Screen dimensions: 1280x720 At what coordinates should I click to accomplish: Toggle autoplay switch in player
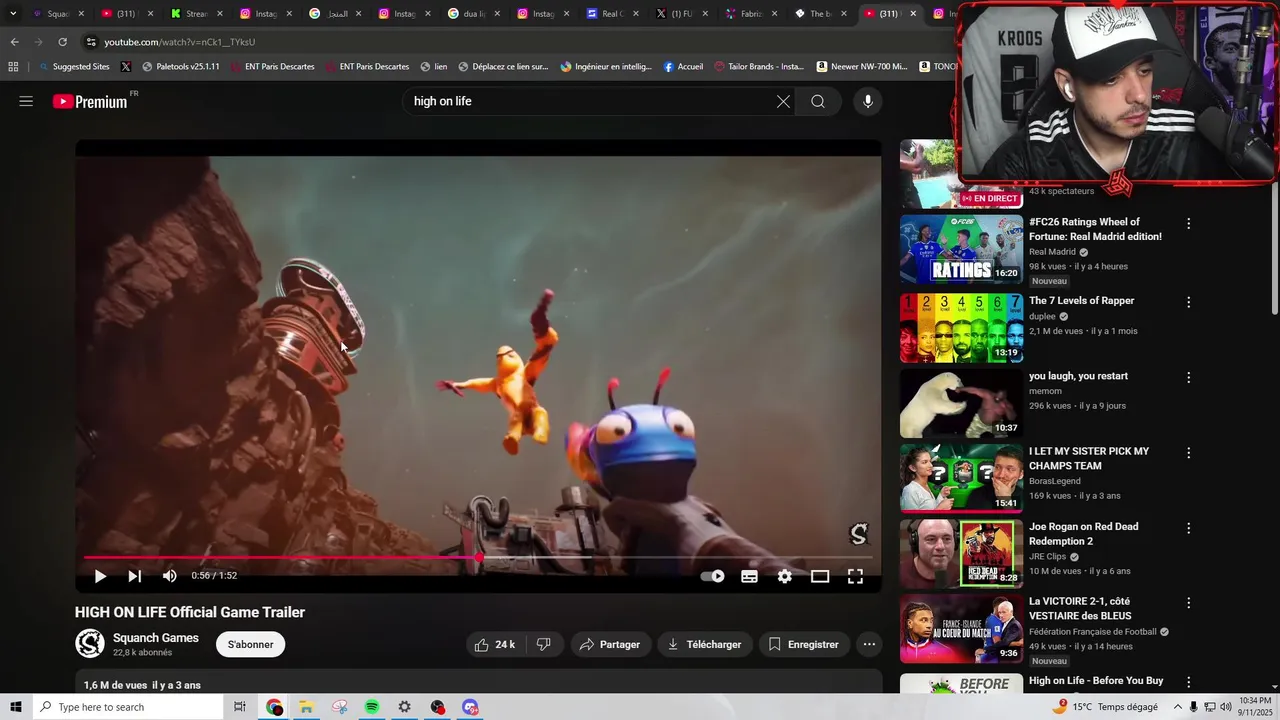(713, 576)
